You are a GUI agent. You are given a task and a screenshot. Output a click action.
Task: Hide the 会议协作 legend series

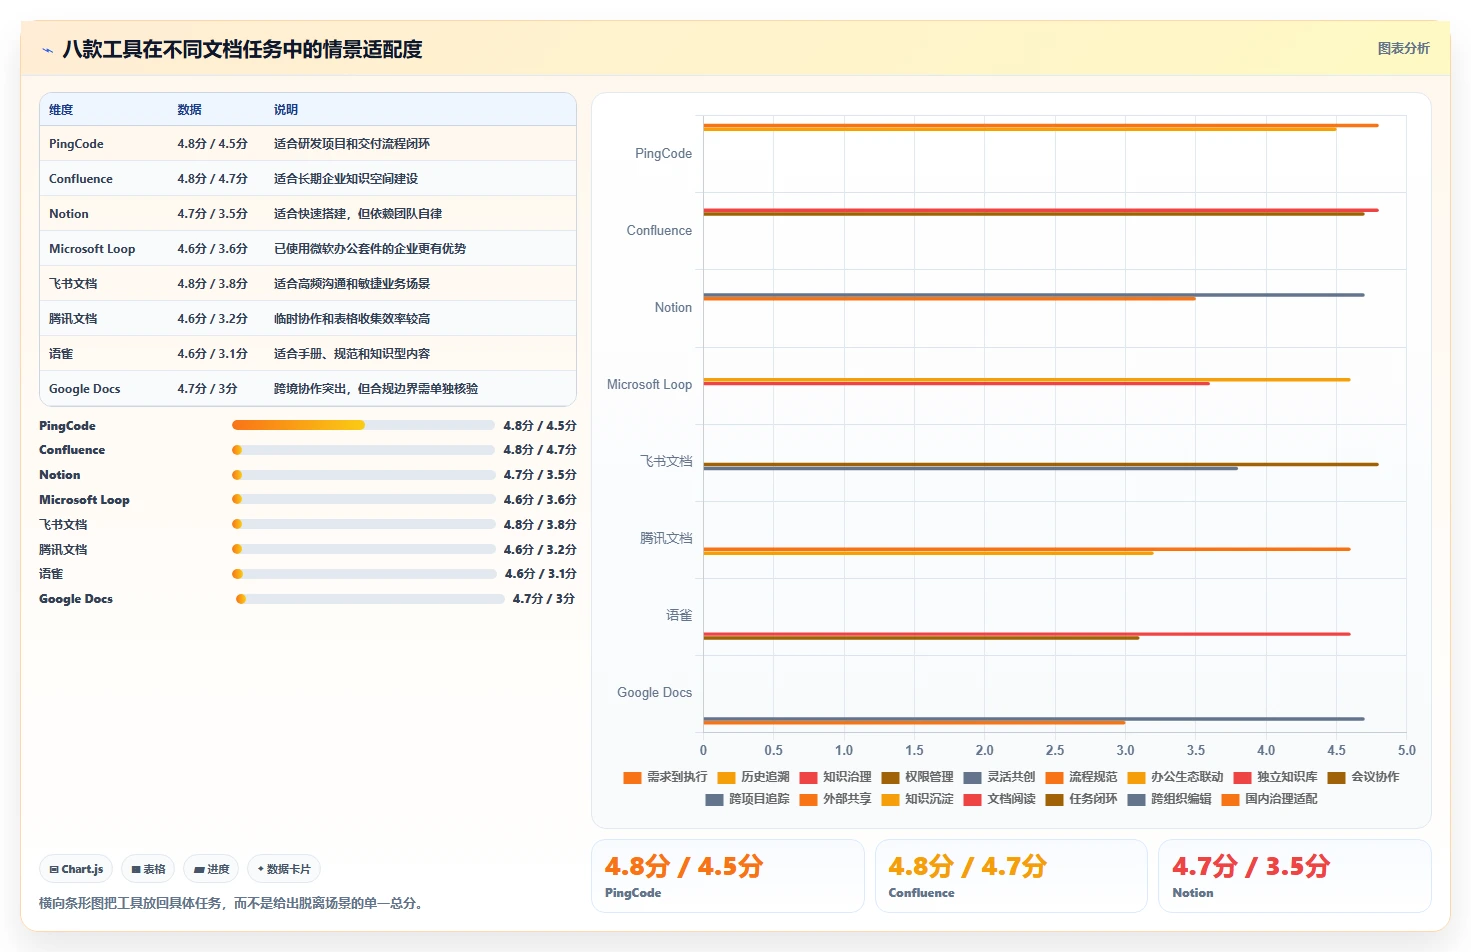(1363, 777)
